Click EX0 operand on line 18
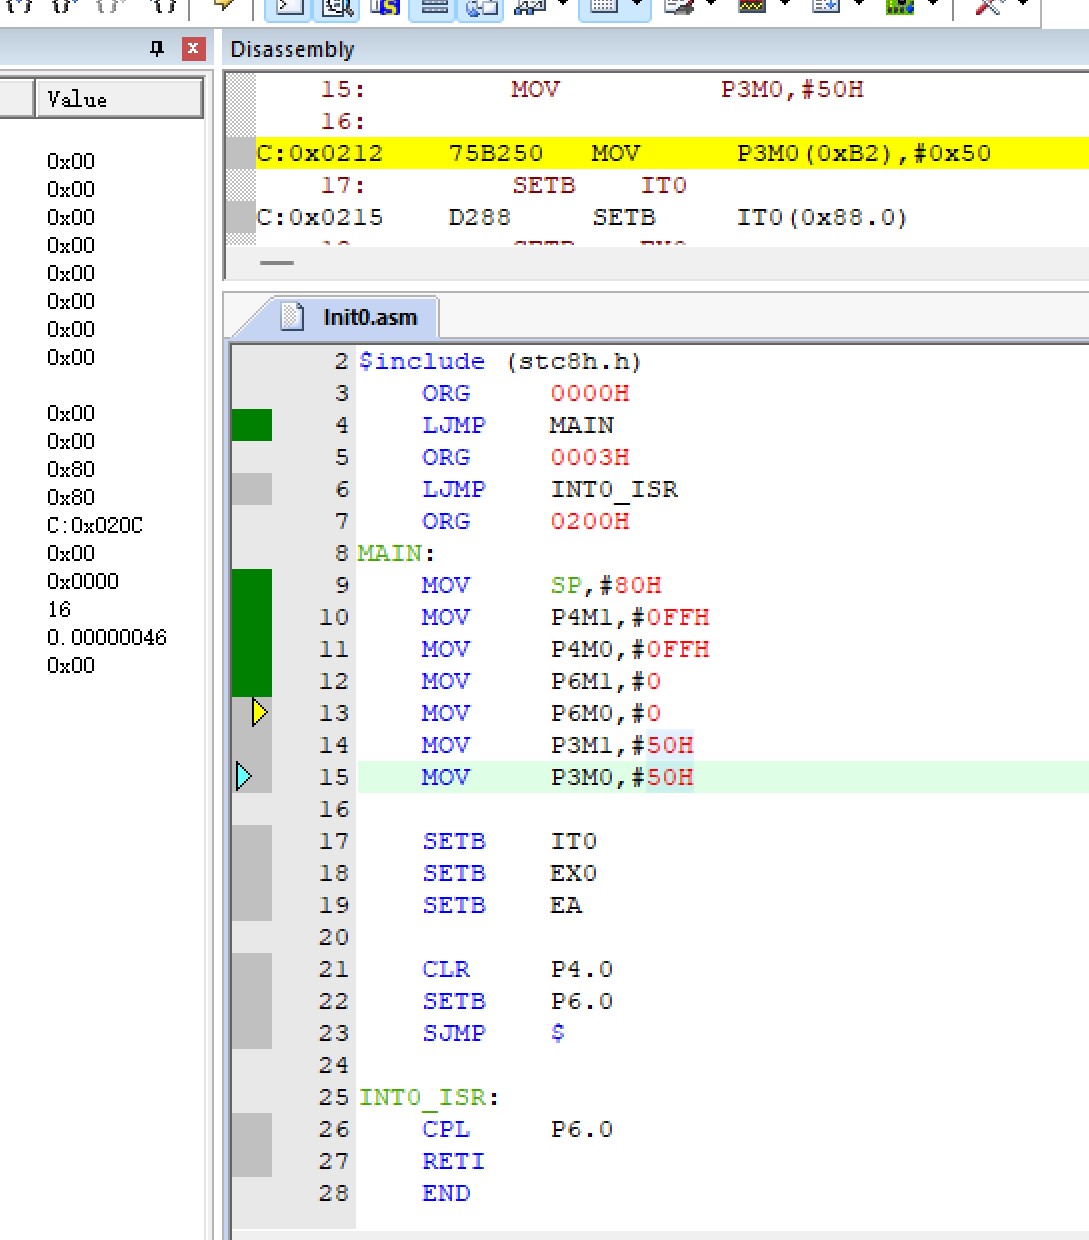This screenshot has height=1240, width=1089. 574,873
